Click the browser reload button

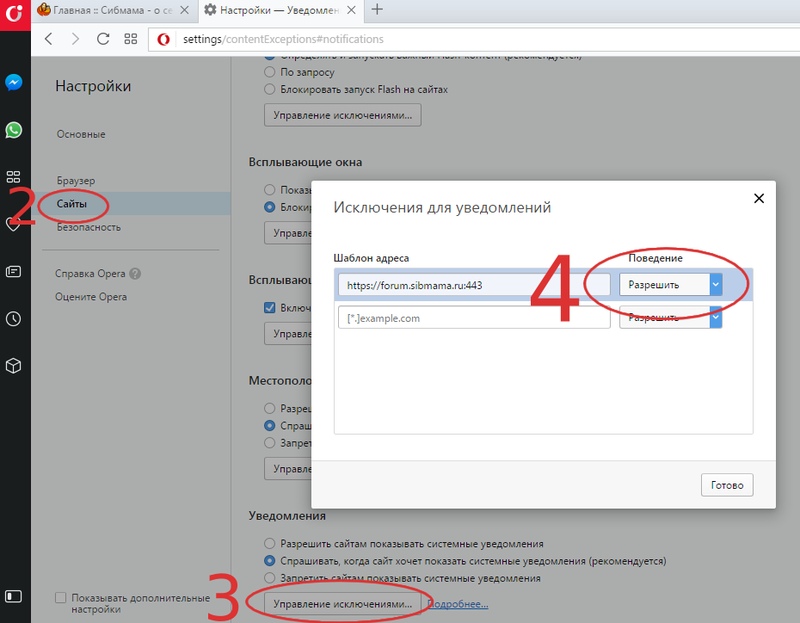click(x=103, y=39)
